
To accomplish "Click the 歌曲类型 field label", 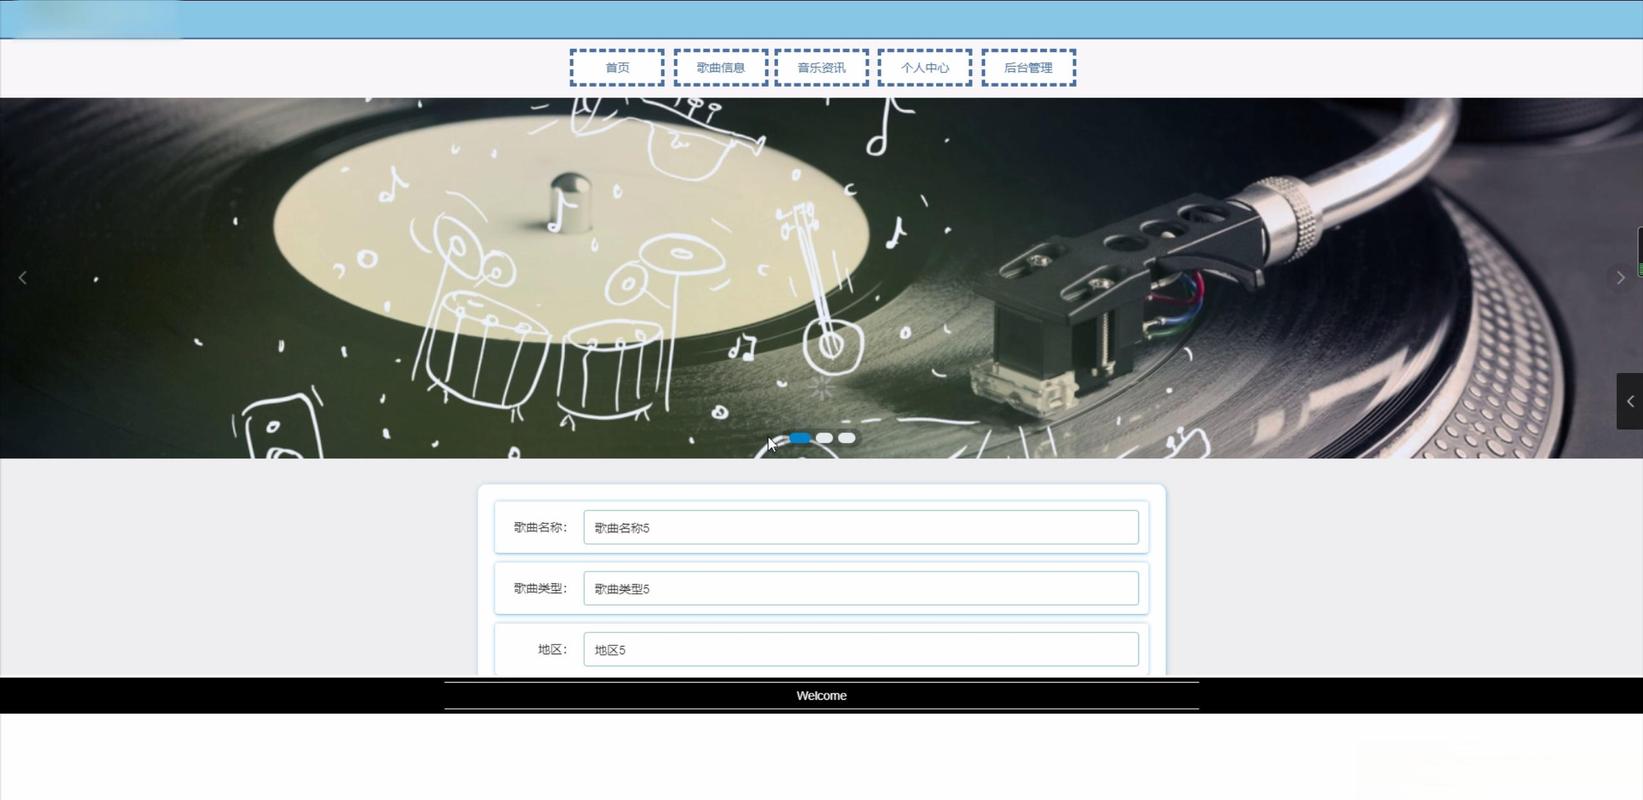I will 540,589.
